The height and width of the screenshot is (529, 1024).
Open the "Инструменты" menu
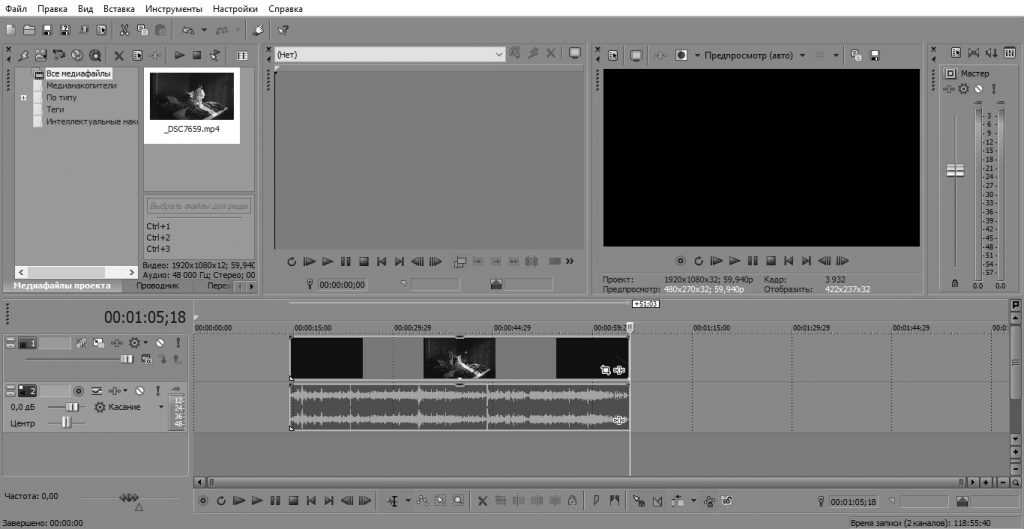[x=174, y=9]
